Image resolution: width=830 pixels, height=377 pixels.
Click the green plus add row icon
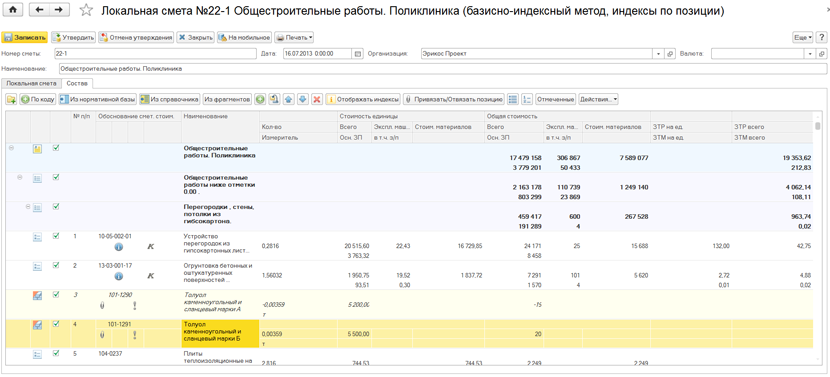[x=260, y=99]
